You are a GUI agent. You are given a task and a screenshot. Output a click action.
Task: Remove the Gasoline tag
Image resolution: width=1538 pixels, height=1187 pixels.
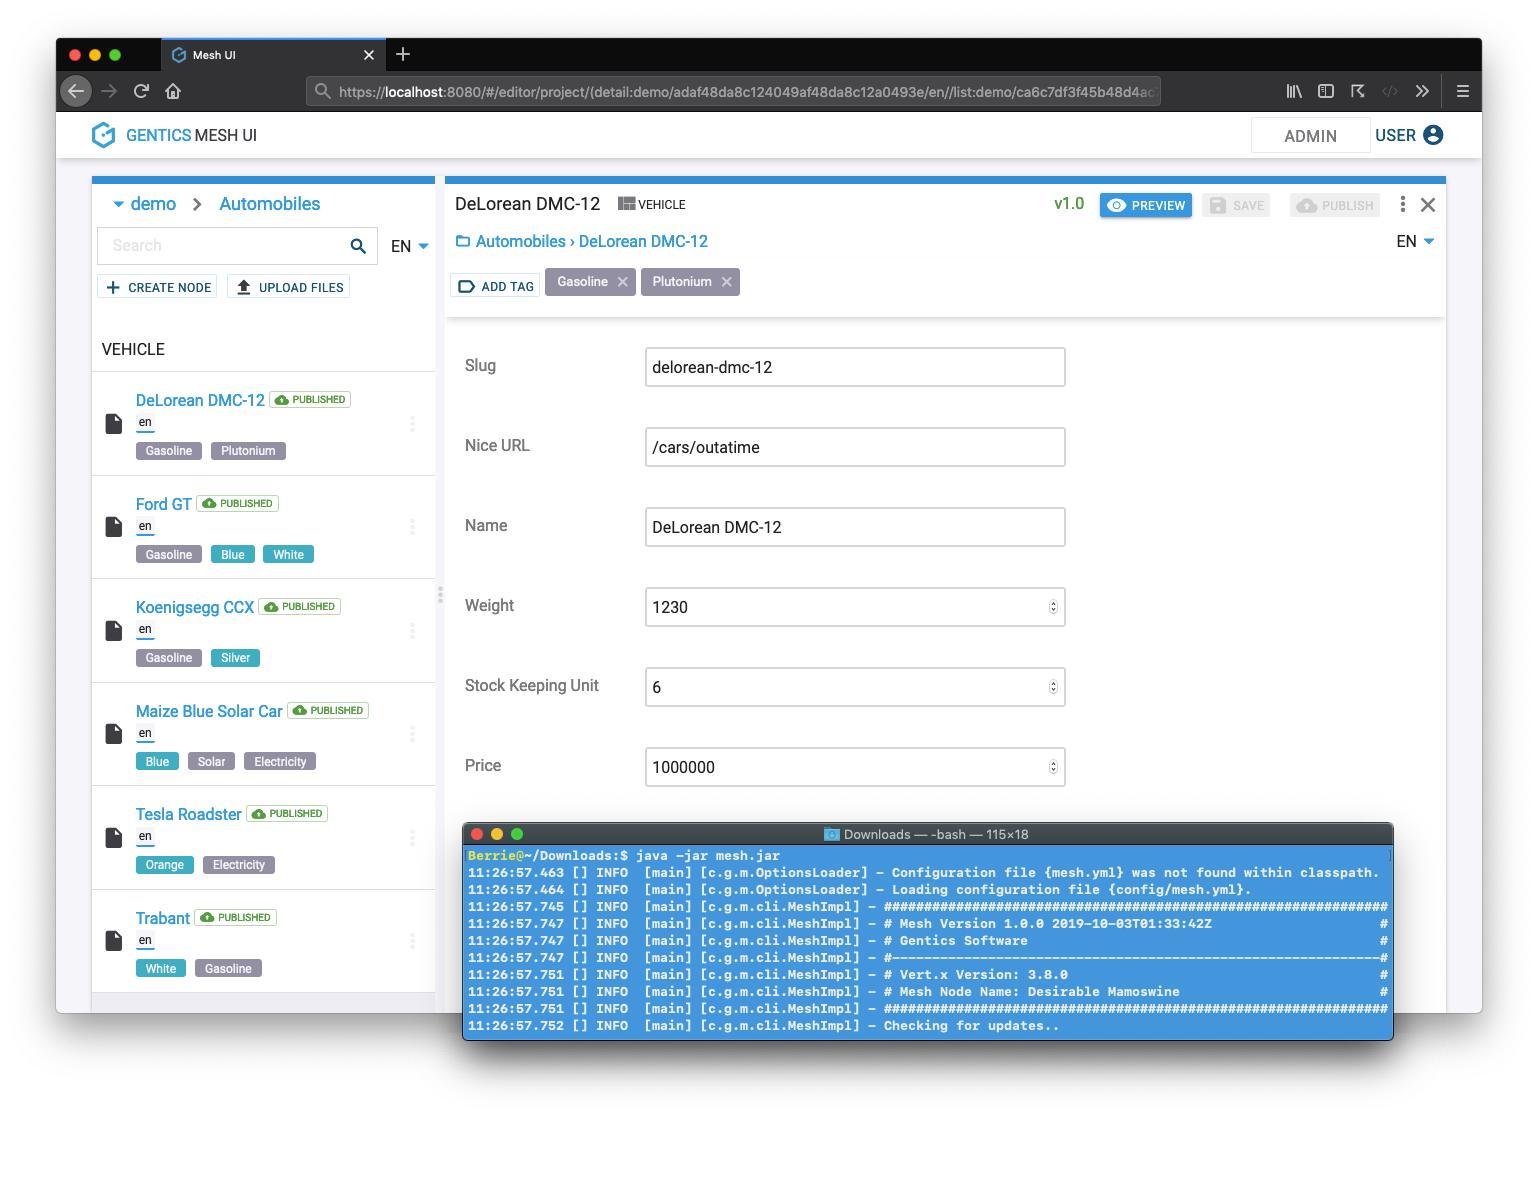[x=623, y=282]
